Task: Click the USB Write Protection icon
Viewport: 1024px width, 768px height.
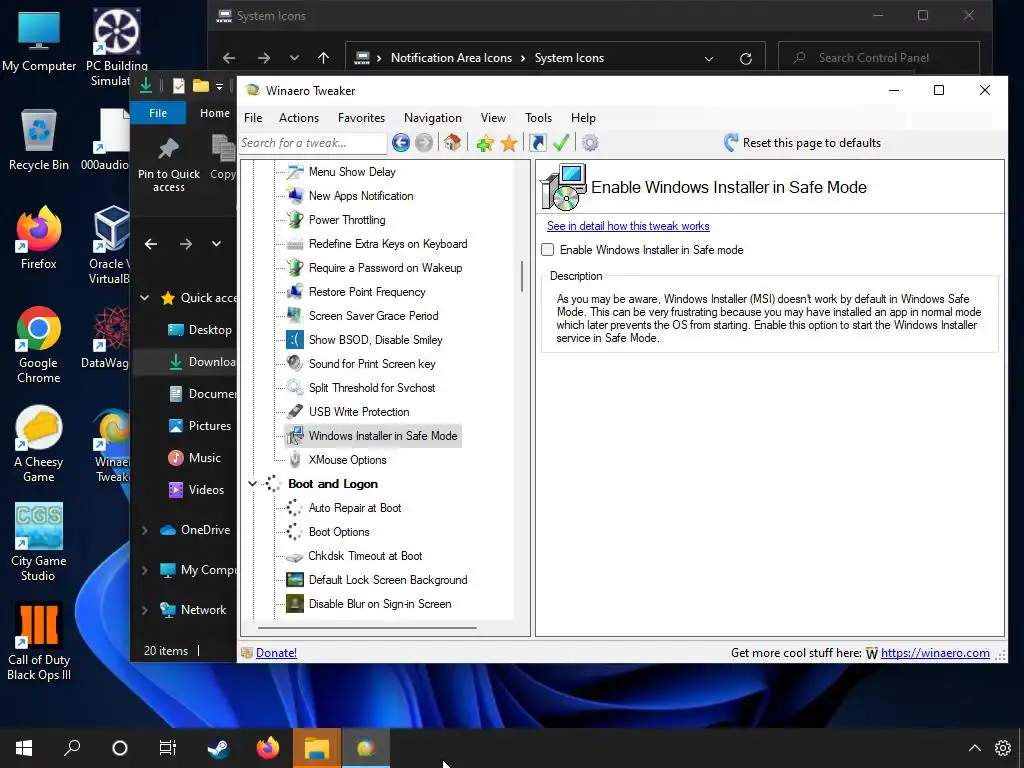Action: [295, 411]
